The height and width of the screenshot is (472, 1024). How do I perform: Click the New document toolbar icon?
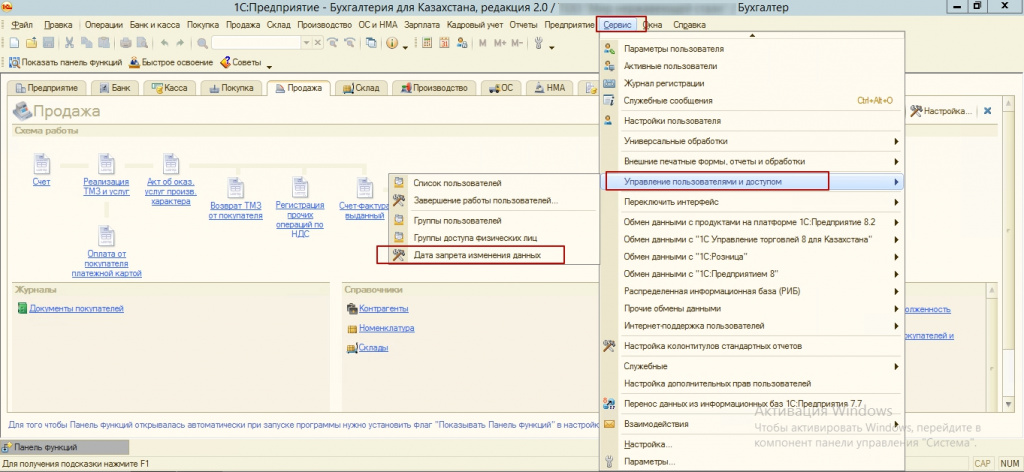click(14, 43)
